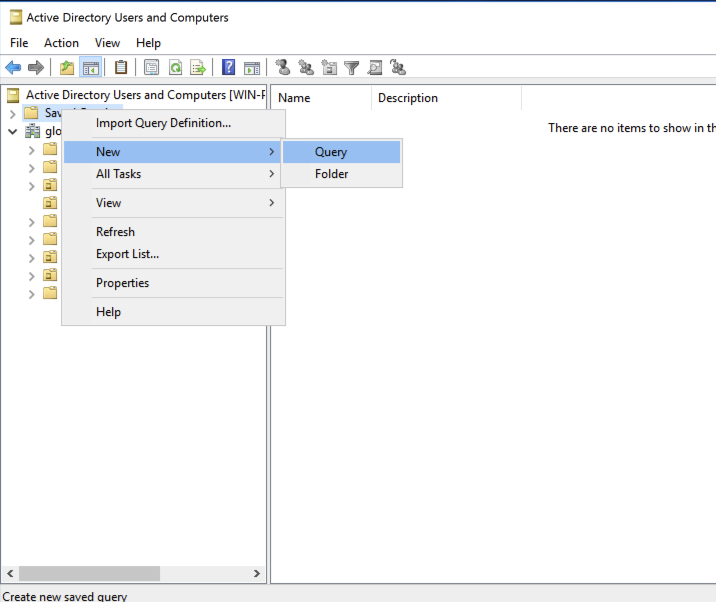Choose Folder from the New submenu
The width and height of the screenshot is (716, 602).
[331, 174]
